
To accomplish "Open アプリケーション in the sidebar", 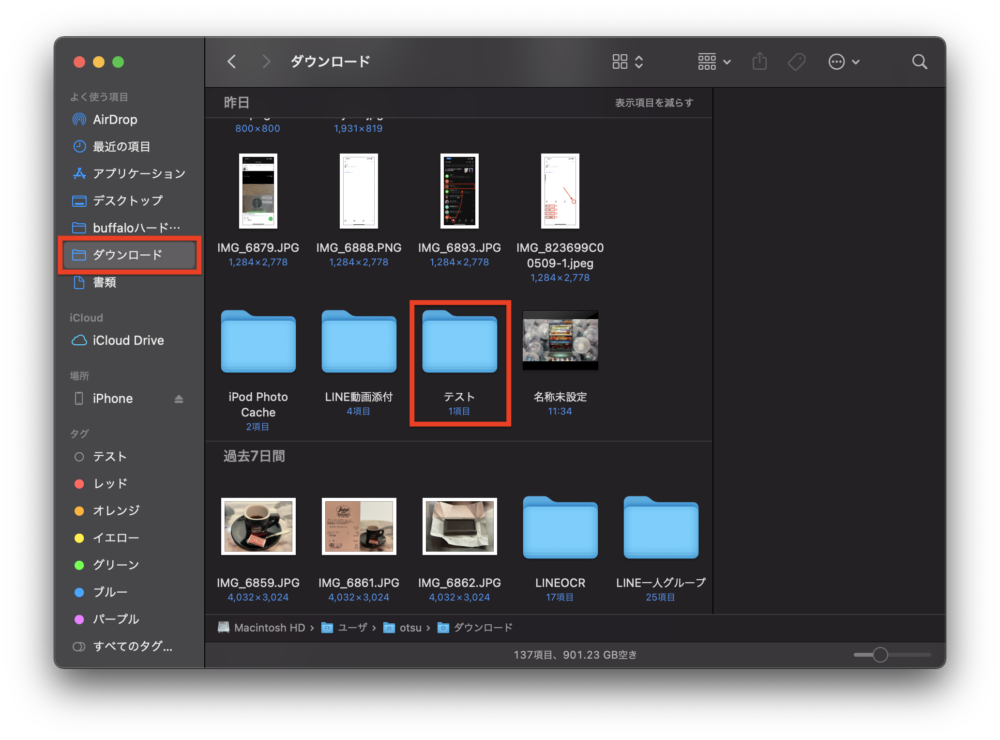I will click(129, 174).
